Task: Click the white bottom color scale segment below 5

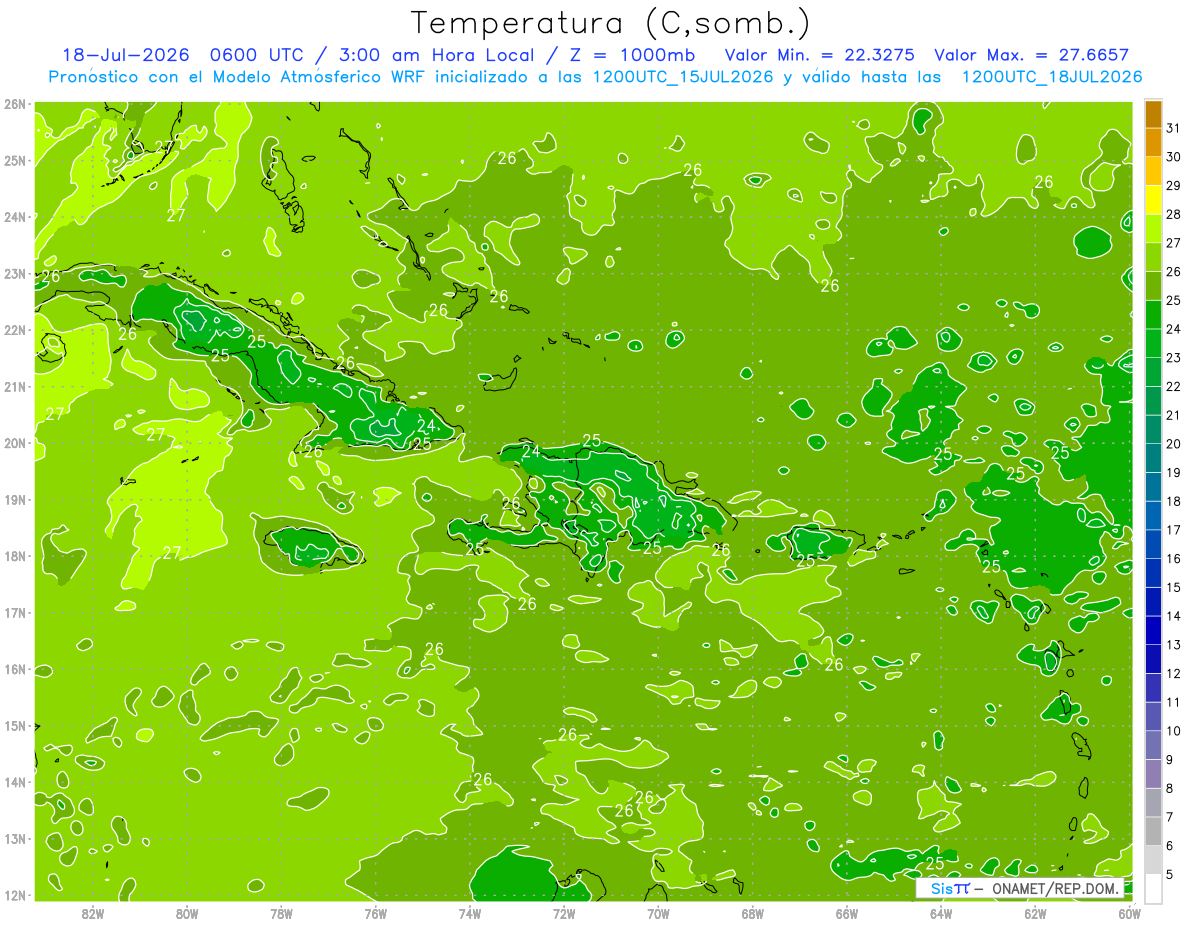Action: (x=1153, y=888)
